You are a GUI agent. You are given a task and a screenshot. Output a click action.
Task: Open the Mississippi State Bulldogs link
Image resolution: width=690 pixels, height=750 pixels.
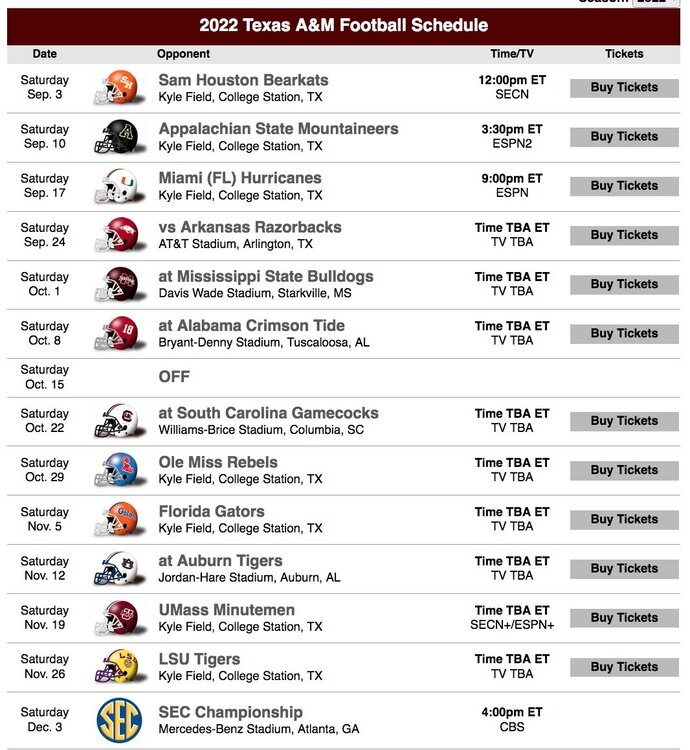[x=266, y=276]
